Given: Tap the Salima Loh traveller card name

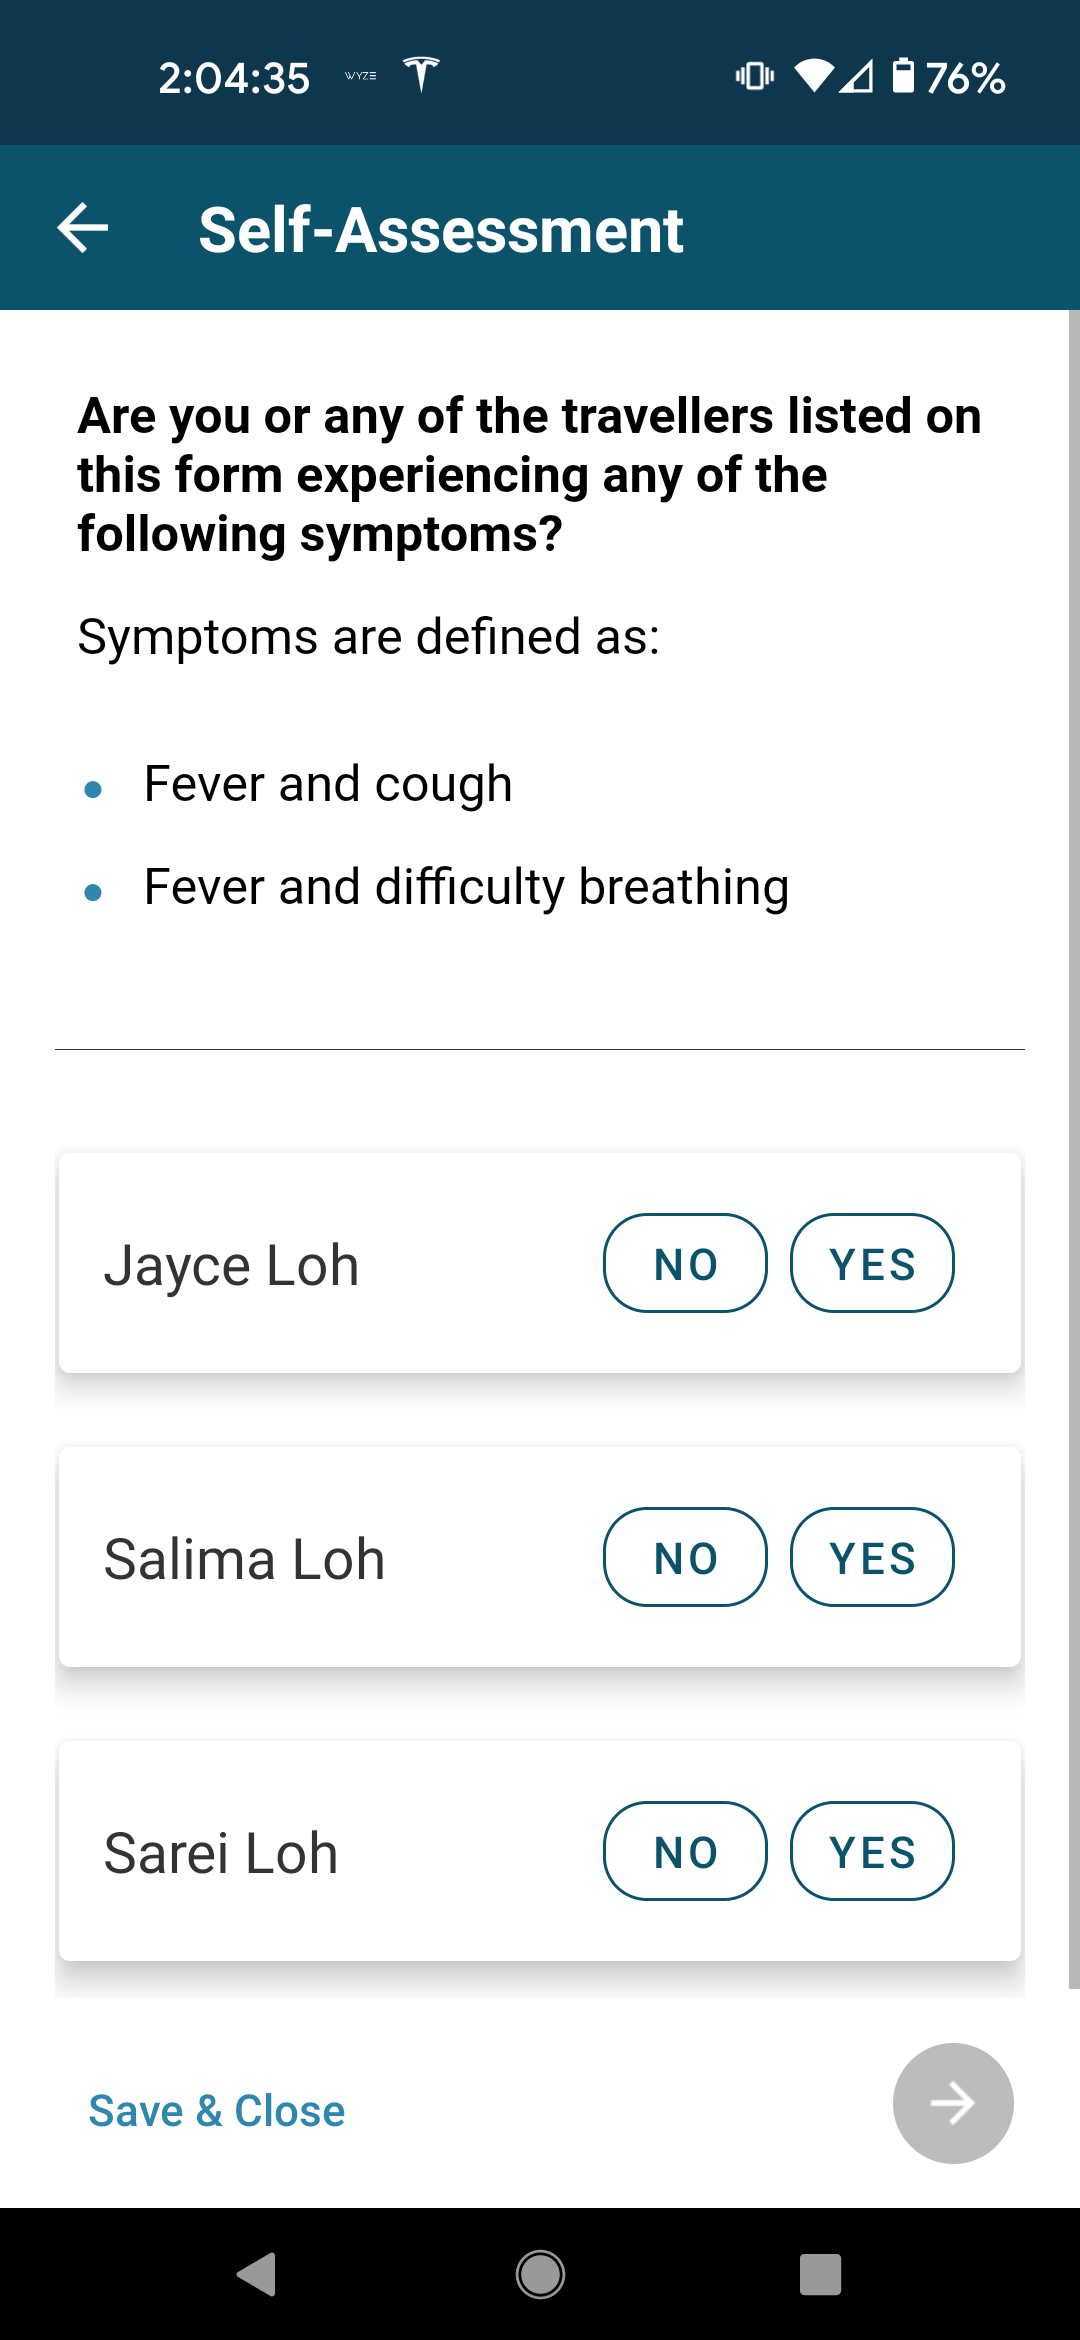Looking at the screenshot, I should pos(245,1559).
